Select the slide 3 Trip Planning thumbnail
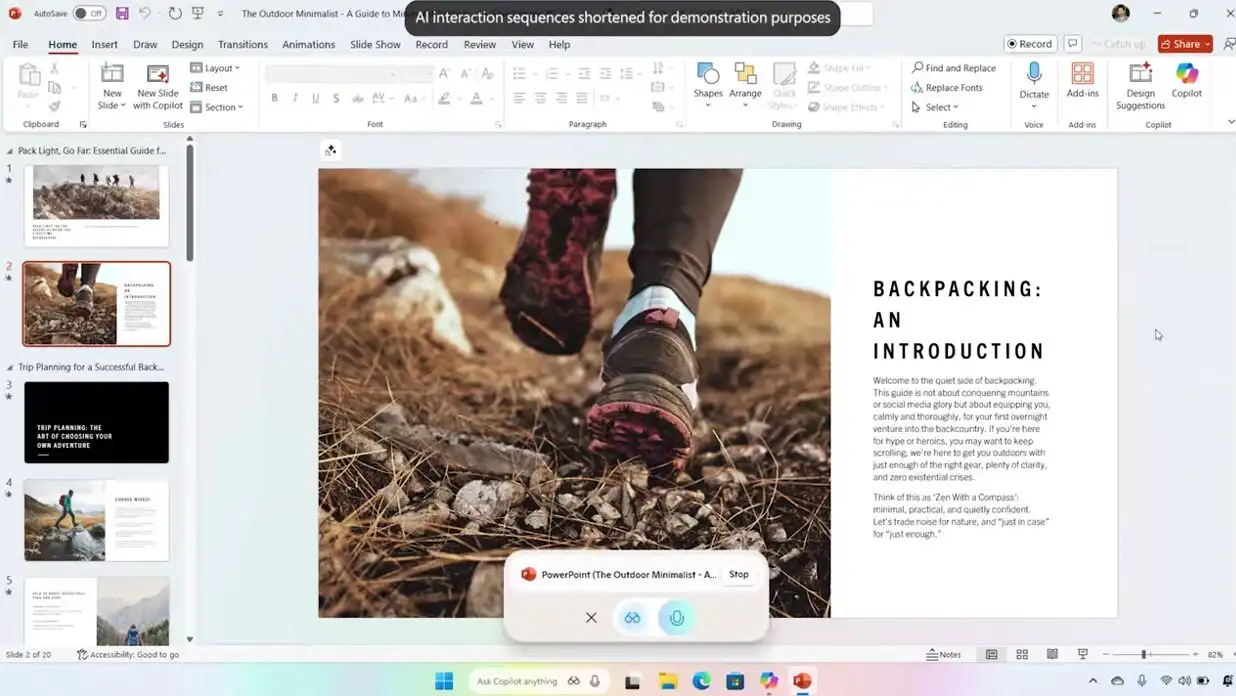 point(96,422)
